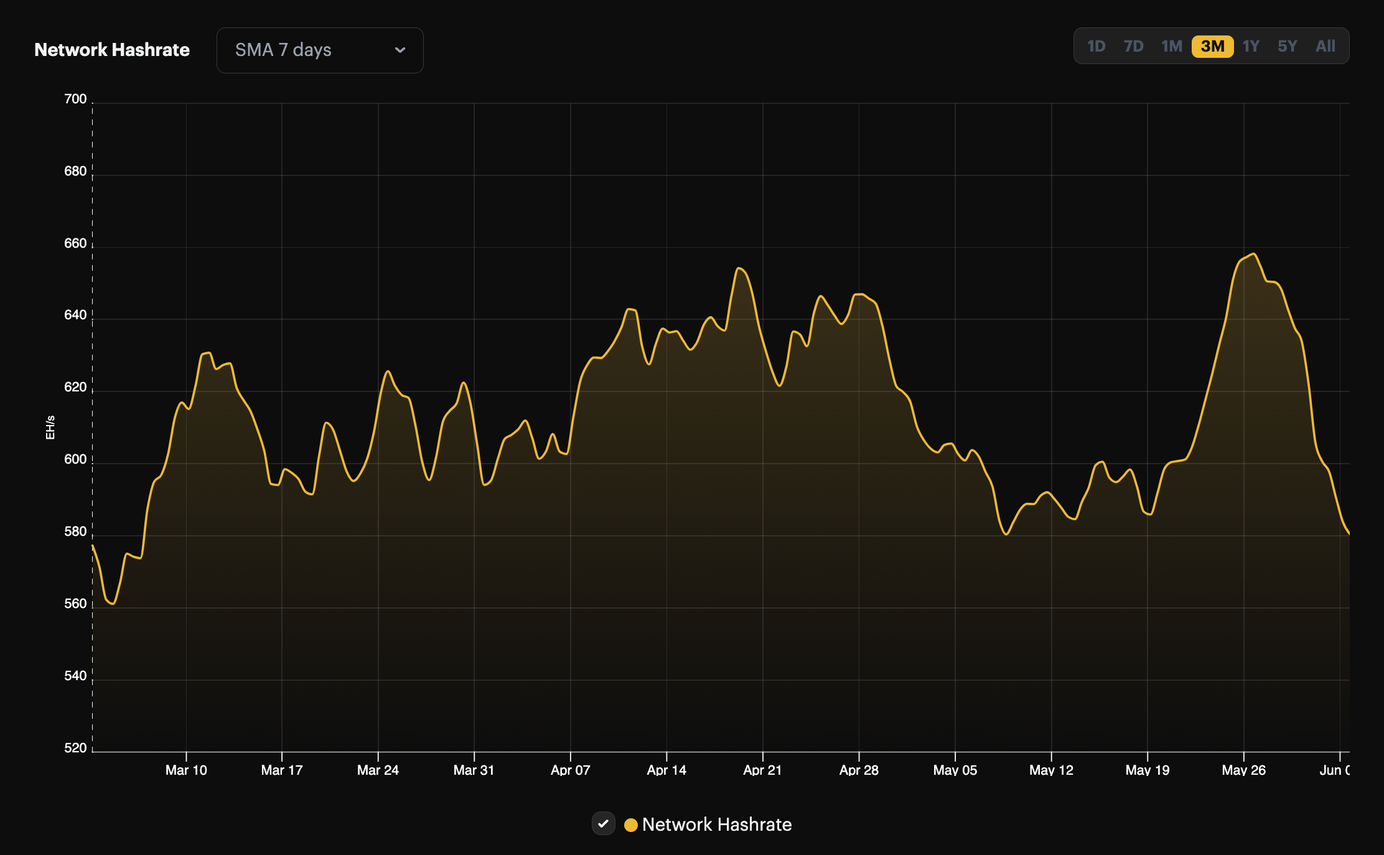
Task: Click the Mar 10 date label
Action: pyautogui.click(x=186, y=770)
